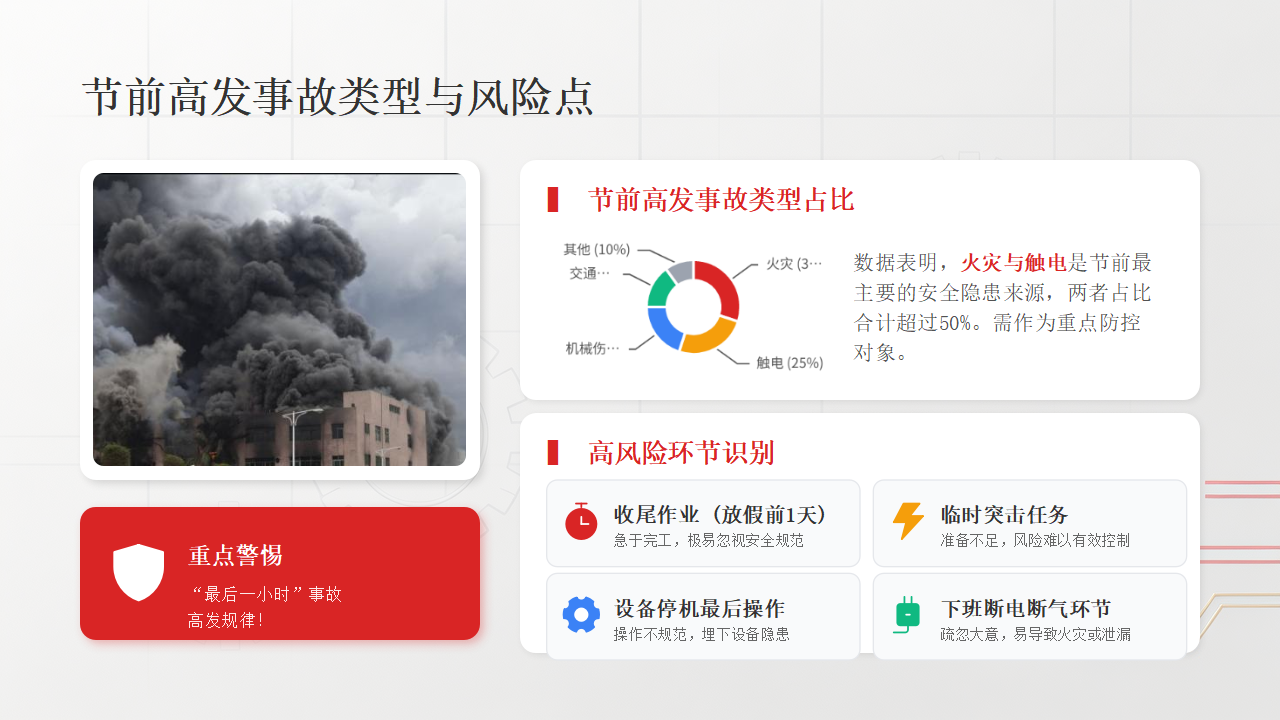Image resolution: width=1280 pixels, height=720 pixels.
Task: Click the highlighted 火灾与触电 text
Action: (1014, 263)
